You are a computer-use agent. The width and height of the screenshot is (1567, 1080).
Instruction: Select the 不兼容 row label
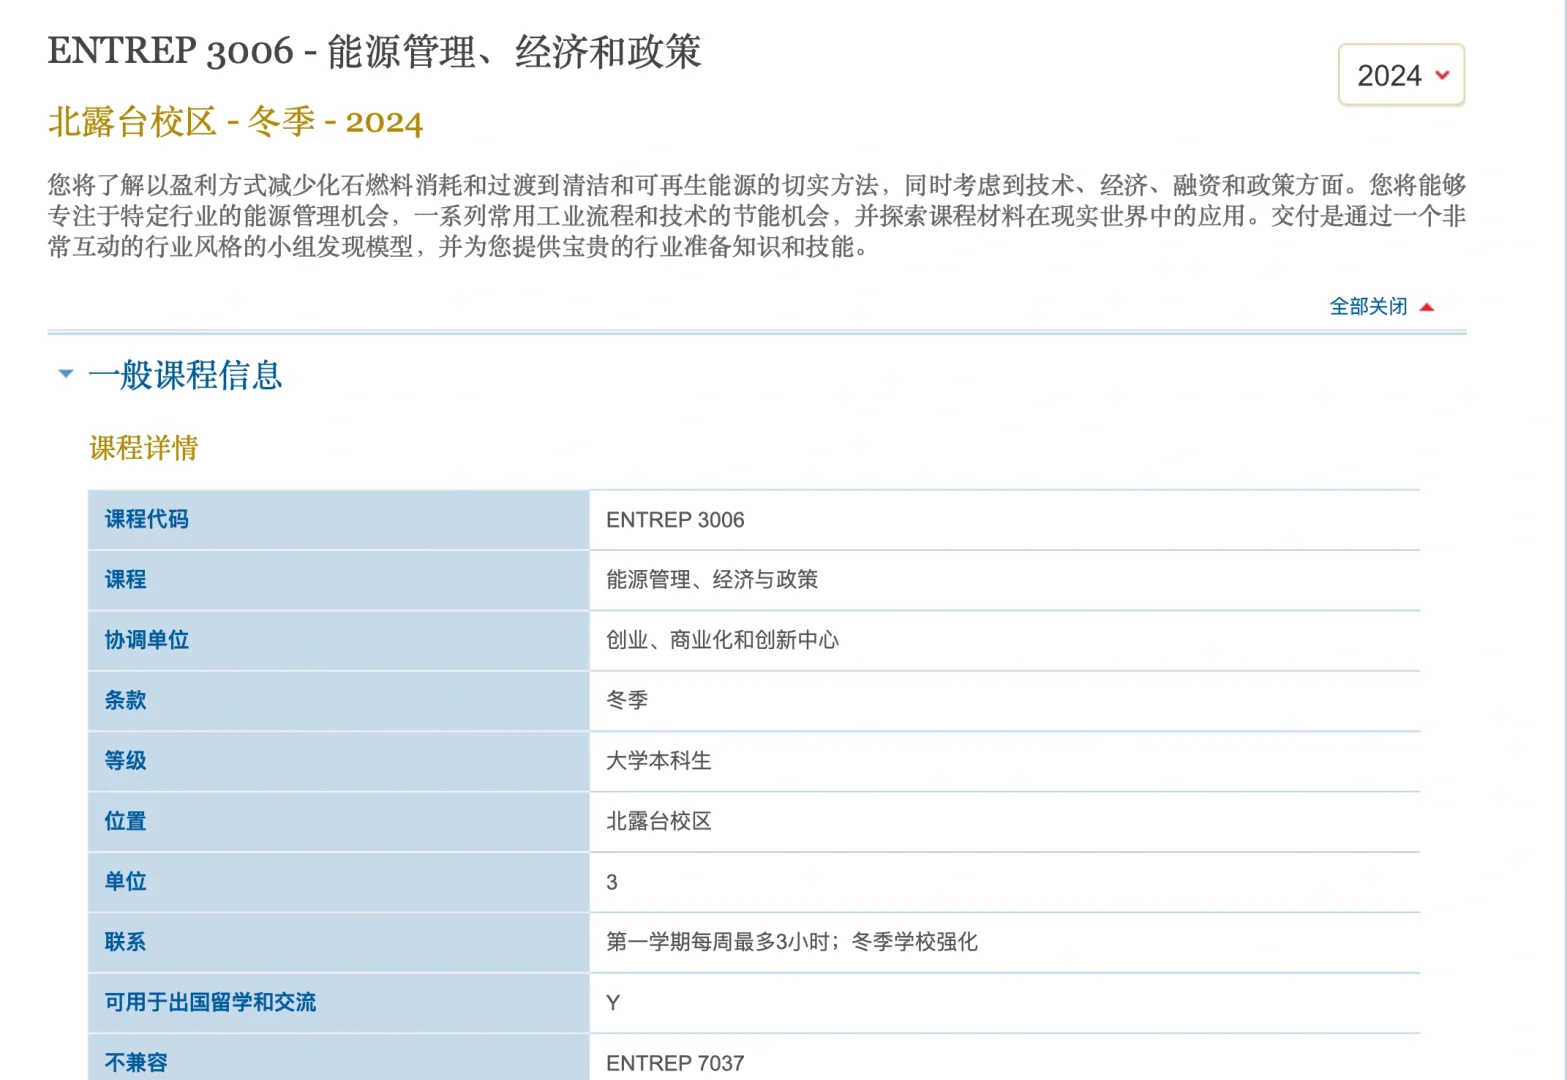(136, 1062)
